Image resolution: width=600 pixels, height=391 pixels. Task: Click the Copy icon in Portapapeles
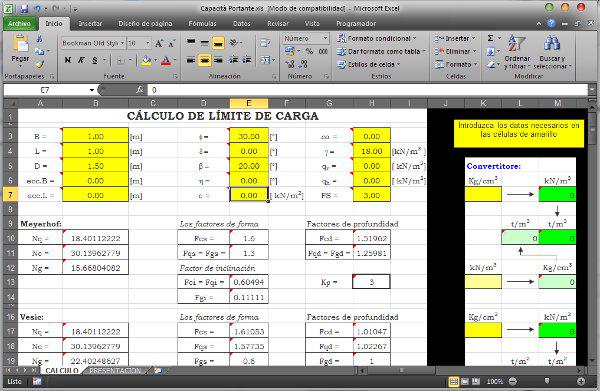click(39, 52)
